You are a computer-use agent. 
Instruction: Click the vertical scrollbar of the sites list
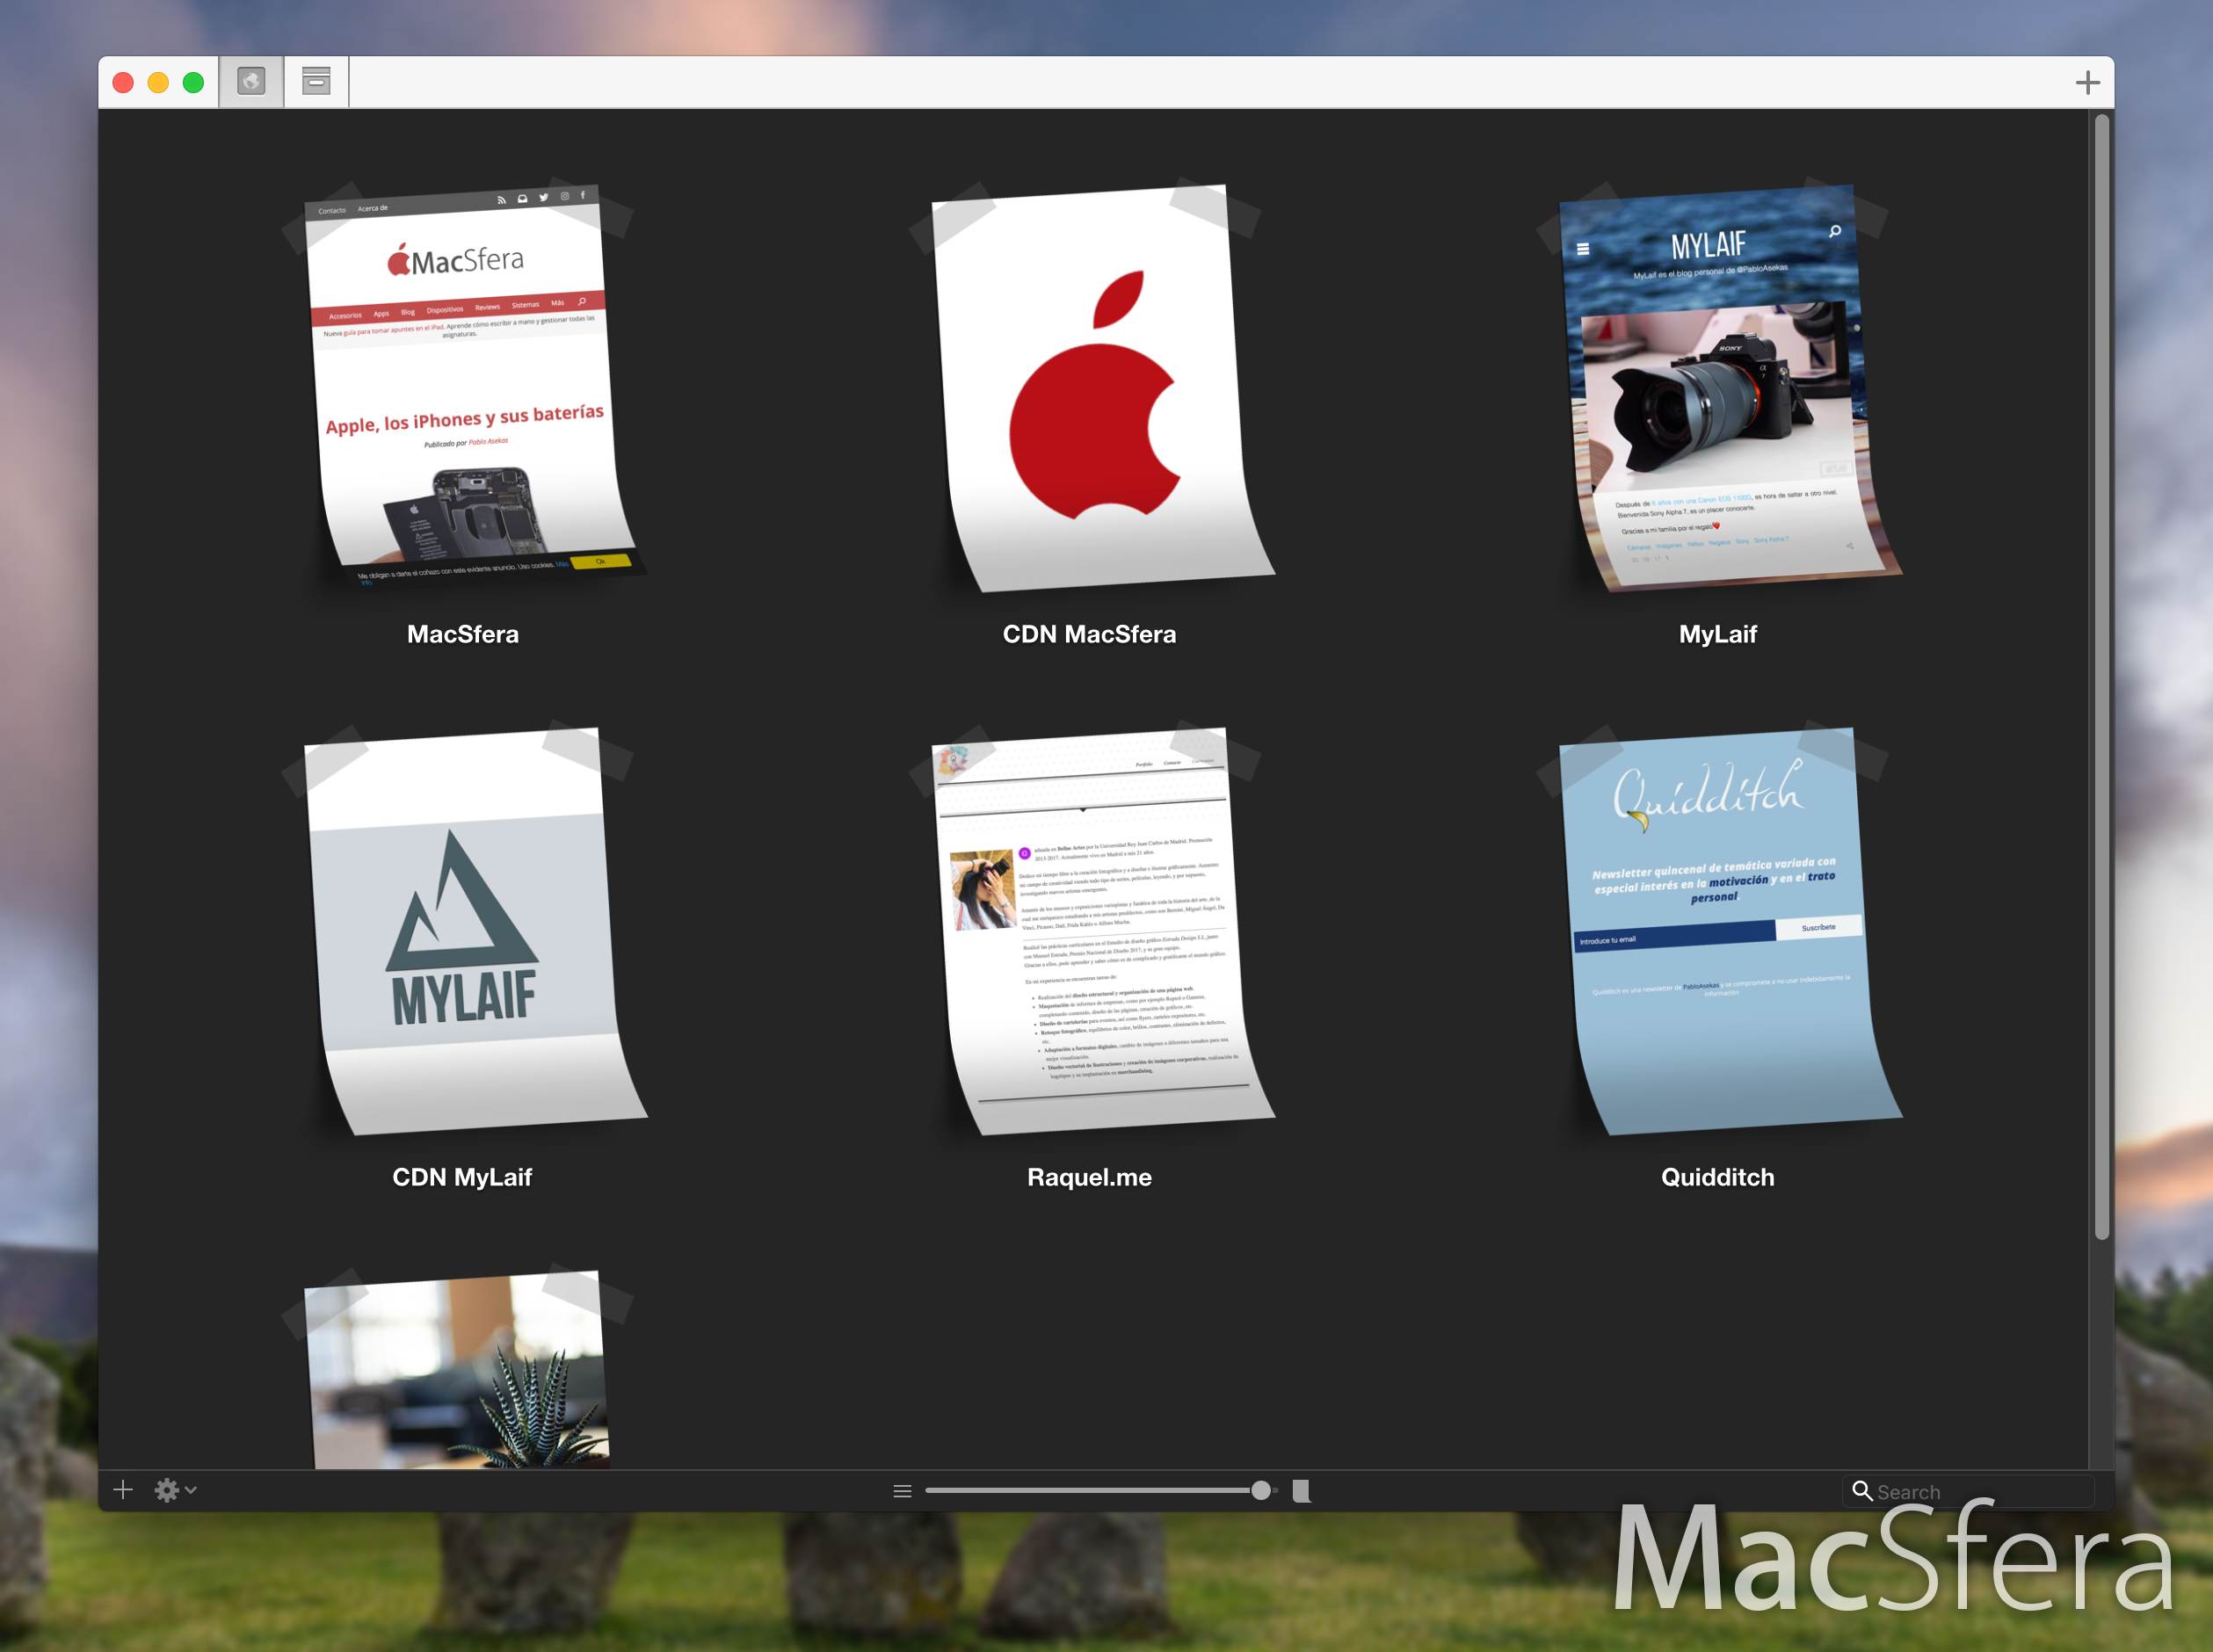tap(2101, 676)
